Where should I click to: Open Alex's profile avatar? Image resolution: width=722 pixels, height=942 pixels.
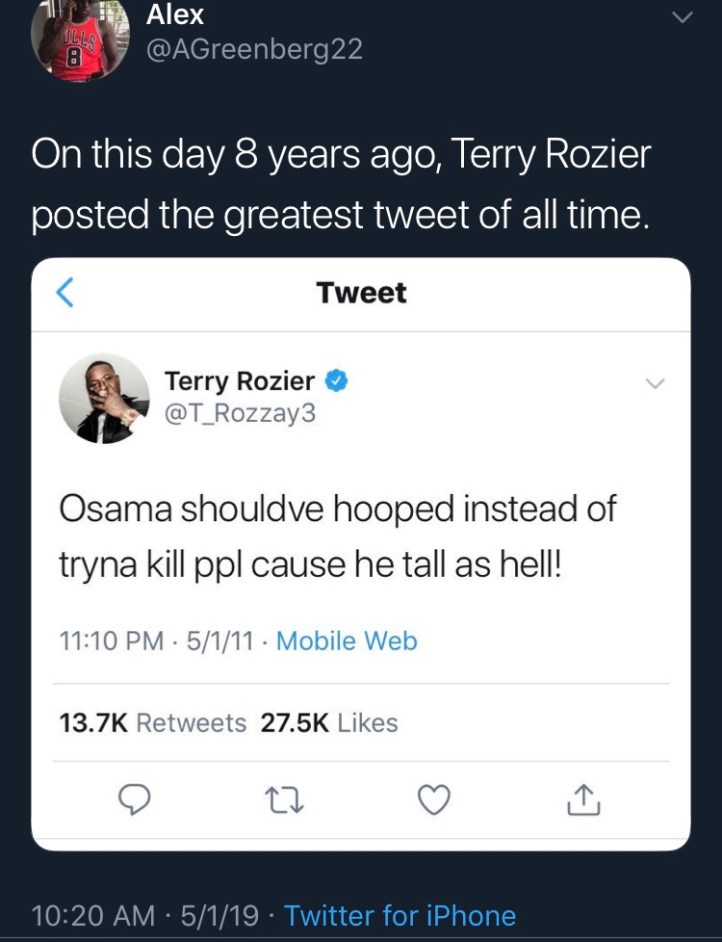point(80,37)
